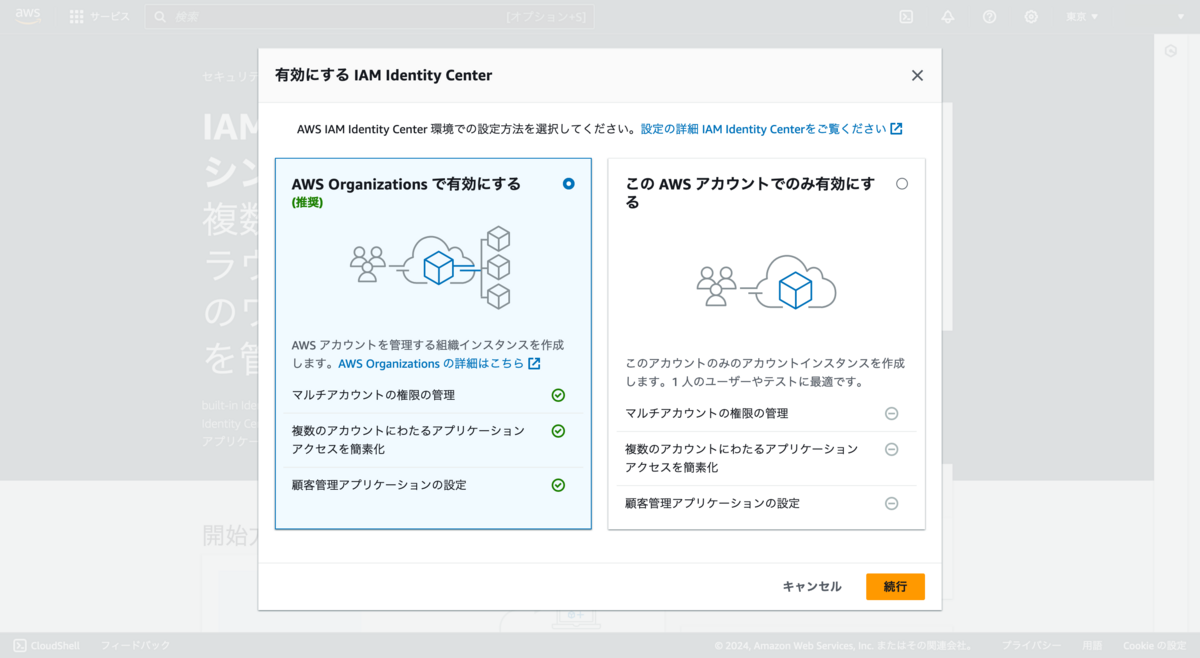Click minus icon beside マルチアカウントの権限の管理
This screenshot has height=658, width=1200.
(891, 413)
